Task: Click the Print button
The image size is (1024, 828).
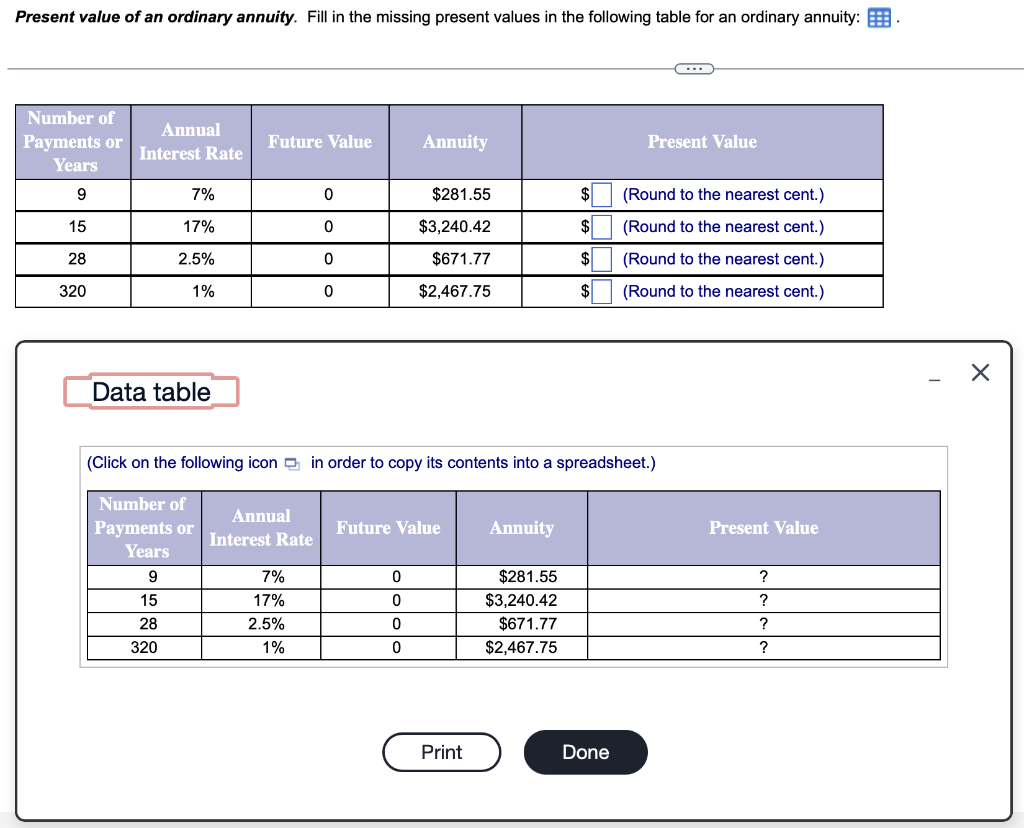Action: (x=441, y=752)
